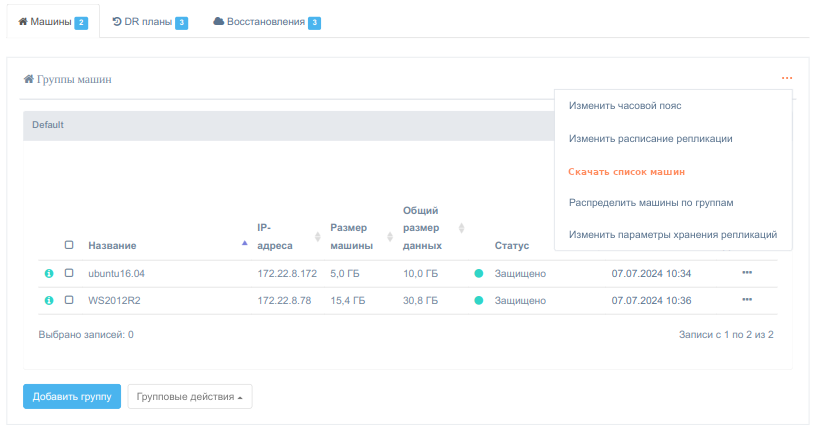
Task: Click the info icon for ubuntu16.04
Action: [49, 273]
